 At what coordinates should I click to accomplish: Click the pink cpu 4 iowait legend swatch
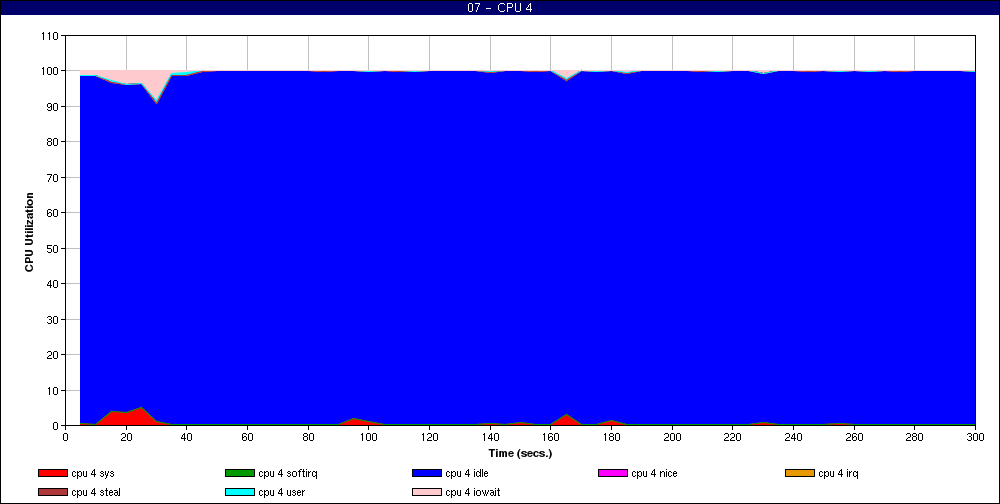click(427, 493)
